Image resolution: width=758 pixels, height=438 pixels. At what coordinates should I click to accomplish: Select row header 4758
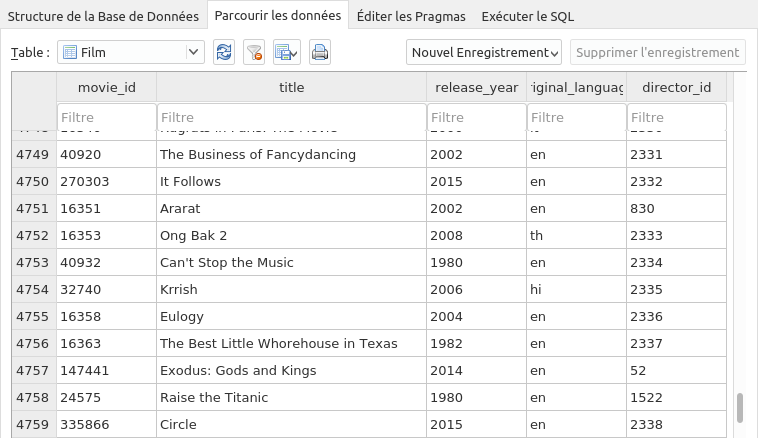(34, 398)
